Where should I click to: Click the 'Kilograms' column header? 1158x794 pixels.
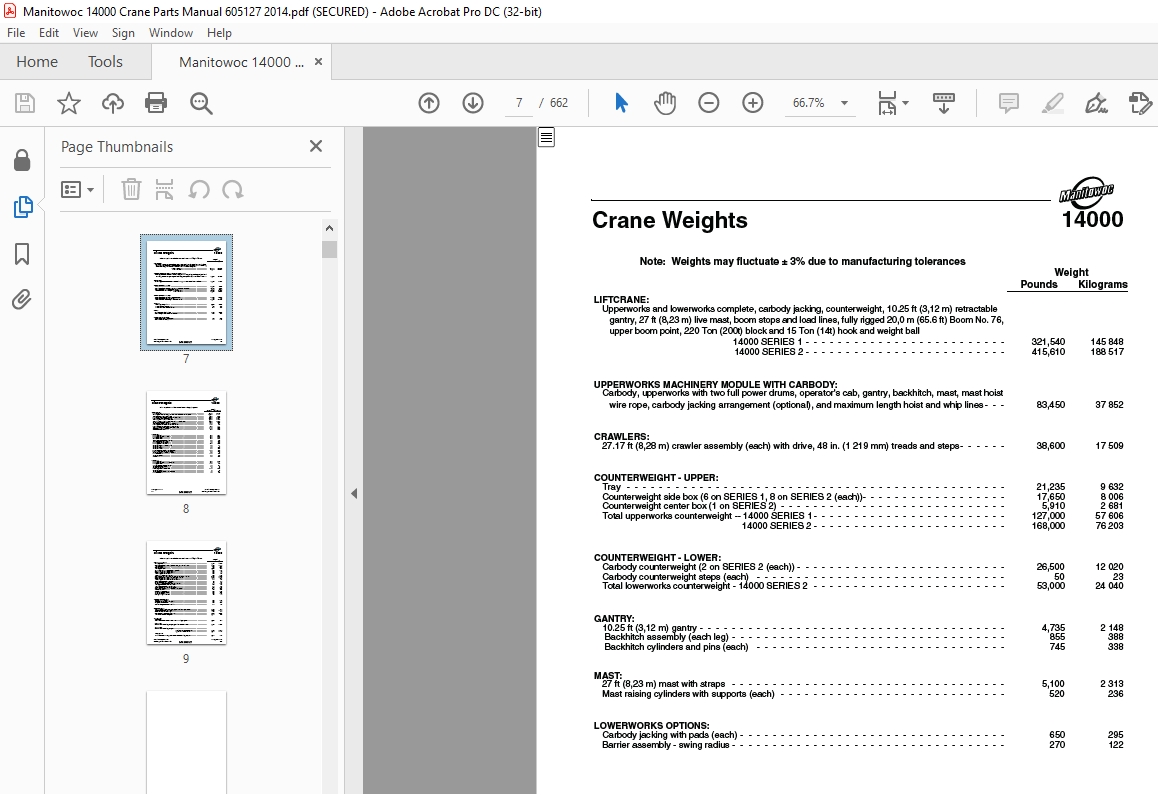[x=1103, y=284]
